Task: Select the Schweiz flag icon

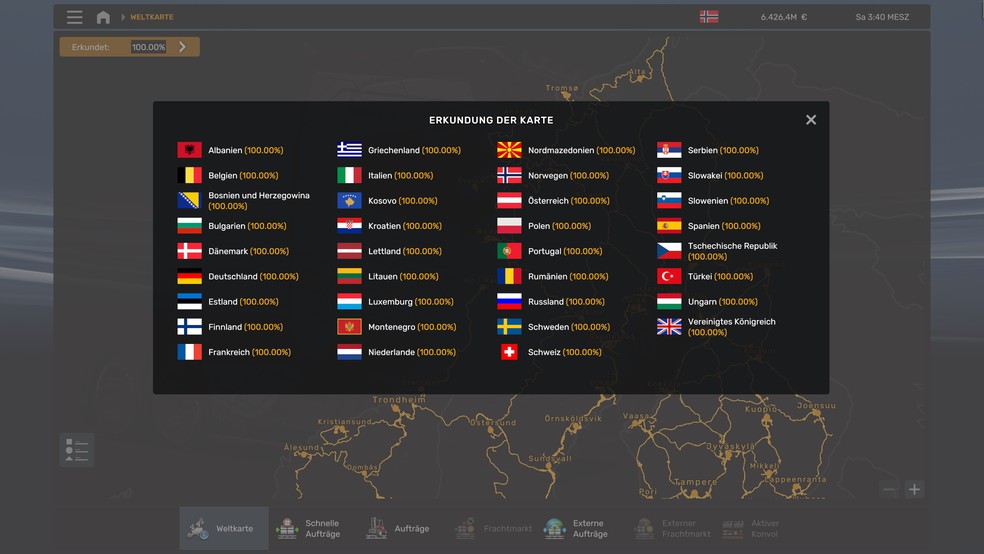Action: 509,352
